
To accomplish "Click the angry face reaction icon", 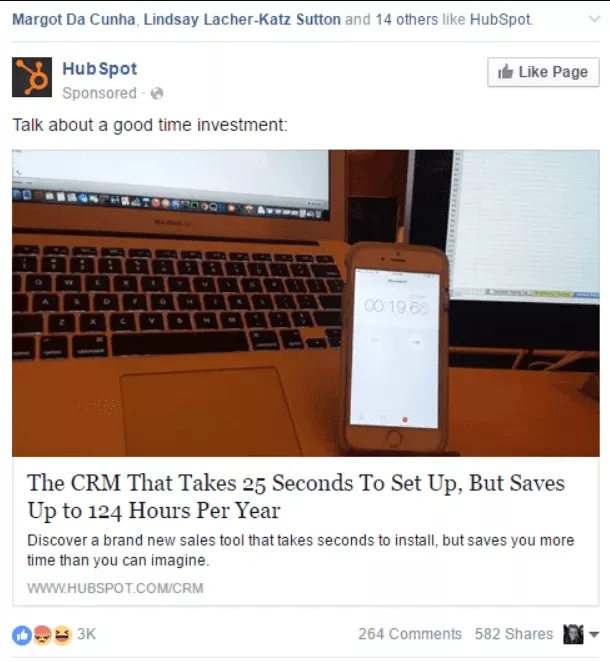I will [x=42, y=635].
